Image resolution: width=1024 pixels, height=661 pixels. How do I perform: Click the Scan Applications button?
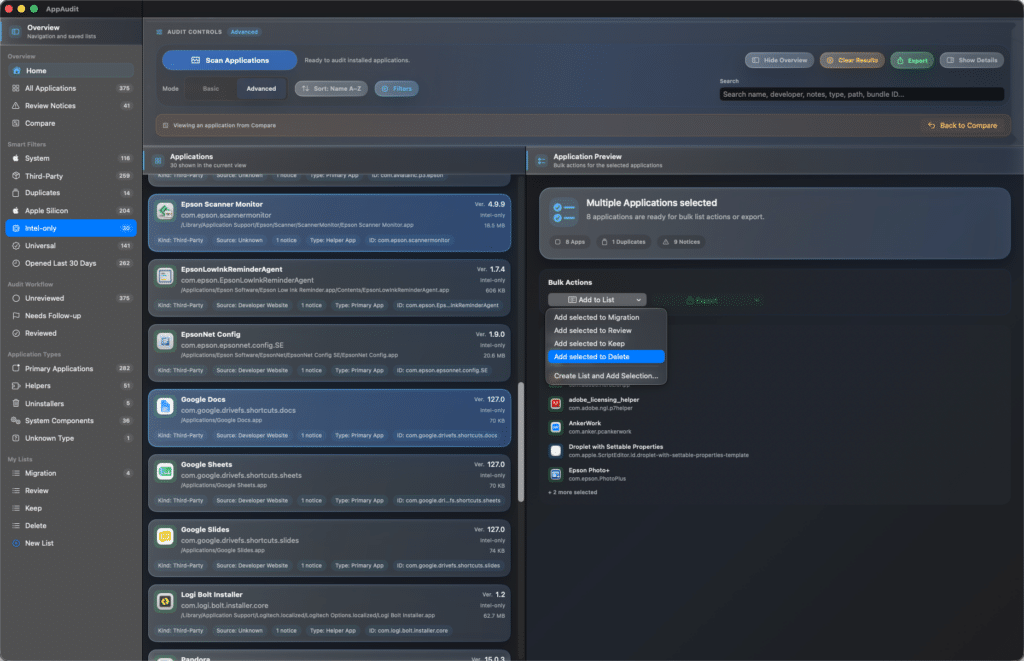(229, 60)
